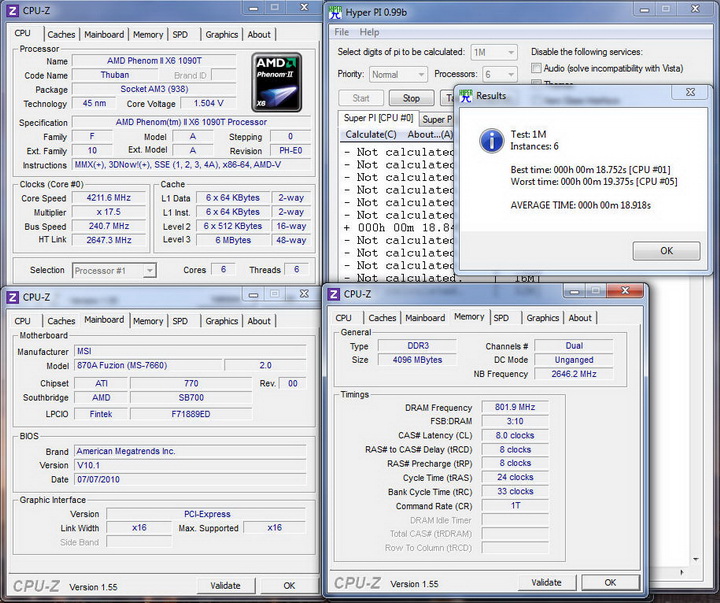Click the BIOS Brand field American Megatrends Inc.

click(190, 451)
